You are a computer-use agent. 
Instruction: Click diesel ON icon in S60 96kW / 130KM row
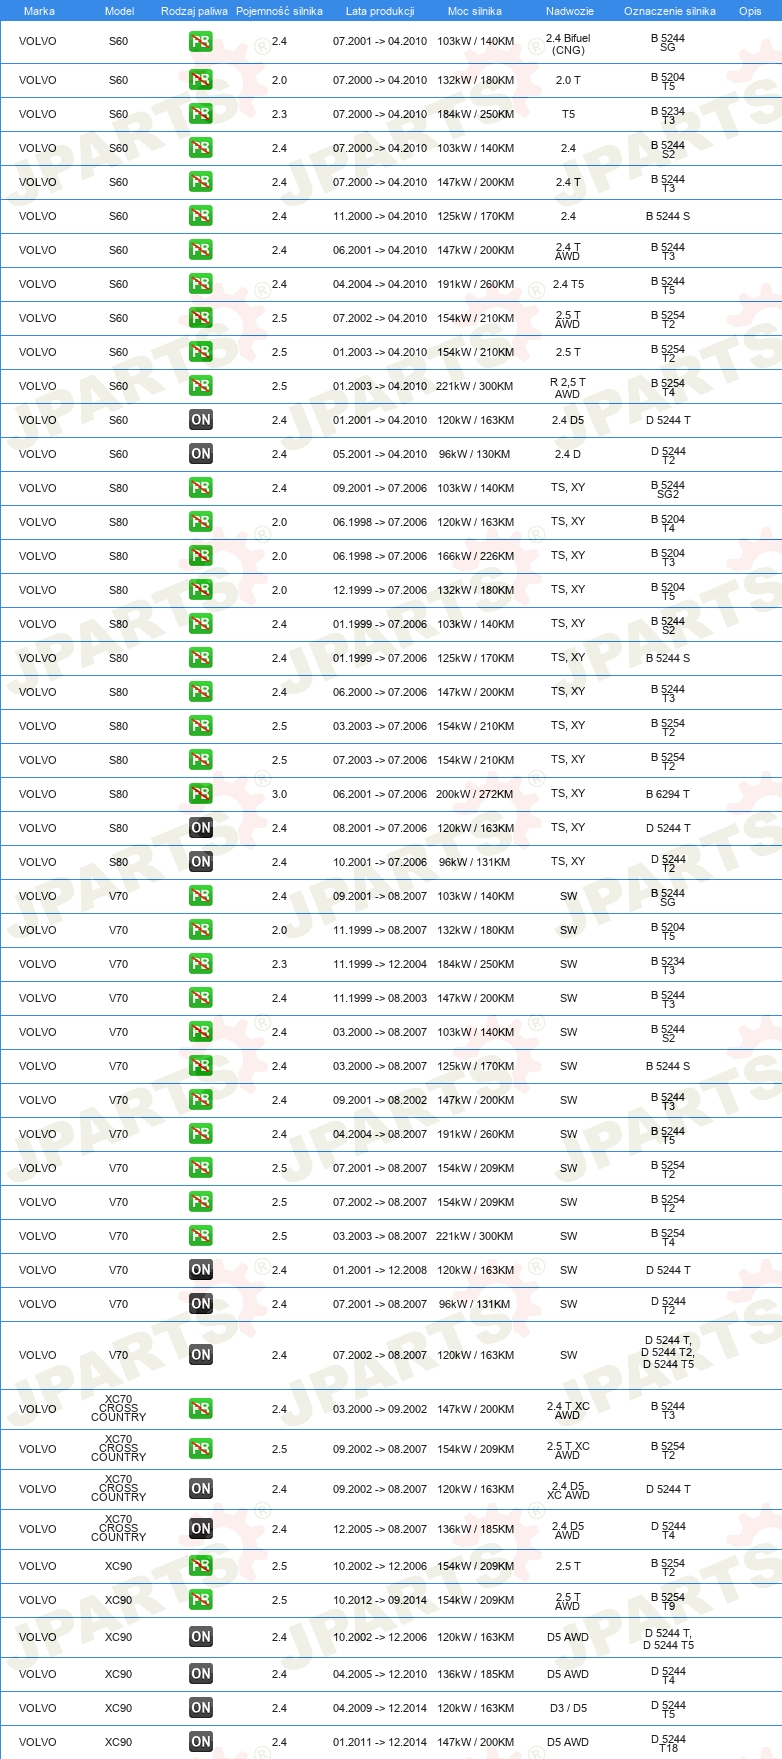click(x=201, y=454)
